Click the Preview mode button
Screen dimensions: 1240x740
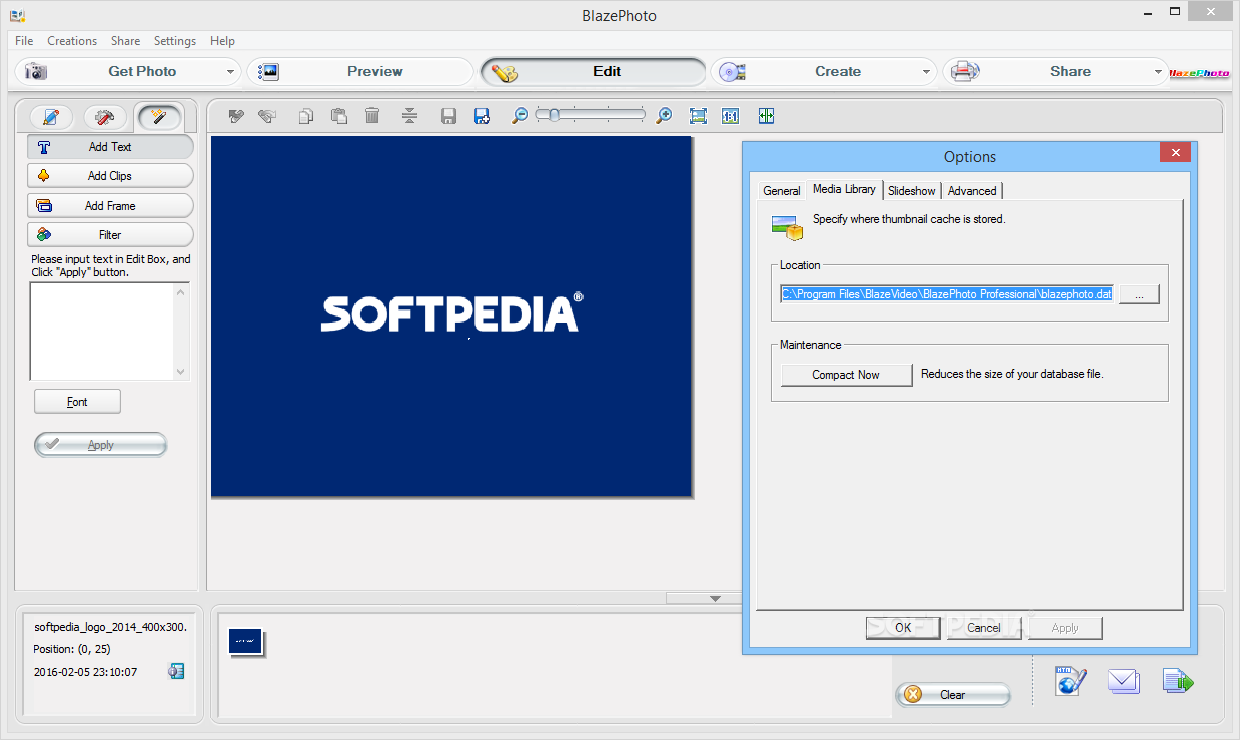point(360,72)
